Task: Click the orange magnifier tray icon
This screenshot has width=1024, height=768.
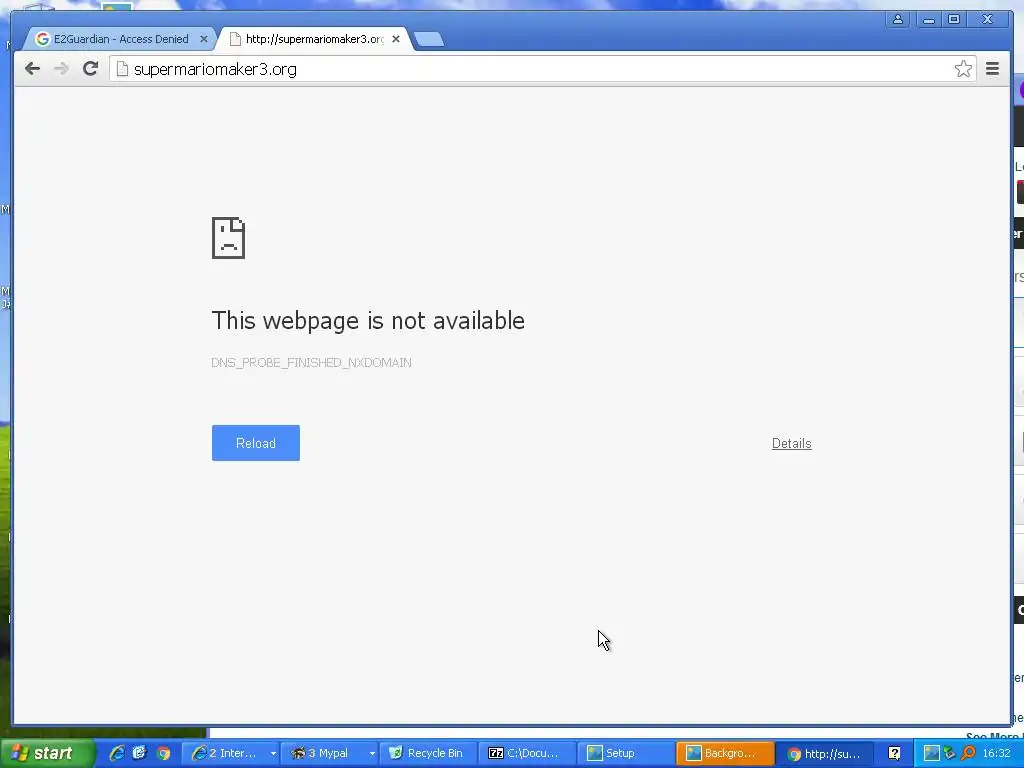Action: pyautogui.click(x=968, y=754)
